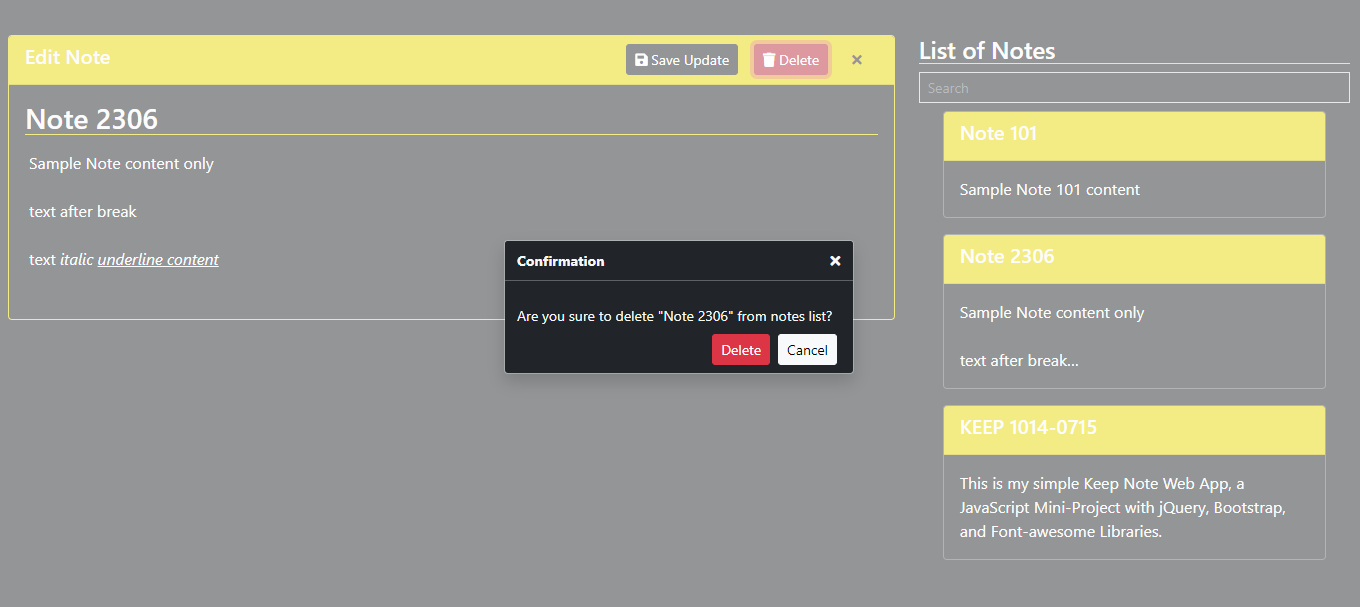Viewport: 1360px width, 607px height.
Task: Close the Confirmation dialog with the X
Action: [x=835, y=261]
